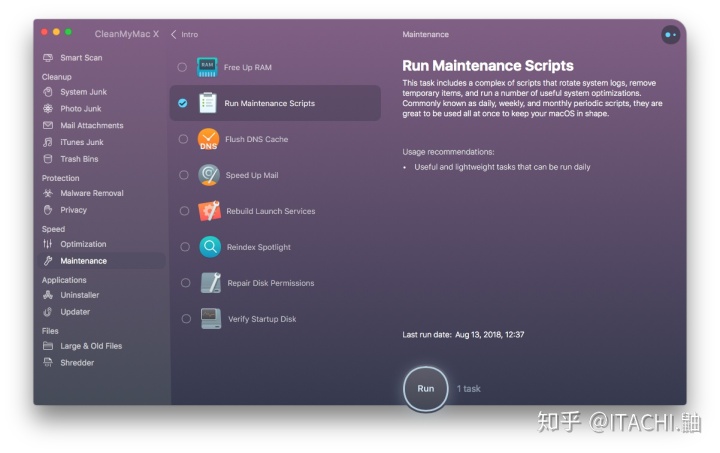Enable the Flush DNS Cache checkbox
This screenshot has width=720, height=453.
pyautogui.click(x=183, y=139)
